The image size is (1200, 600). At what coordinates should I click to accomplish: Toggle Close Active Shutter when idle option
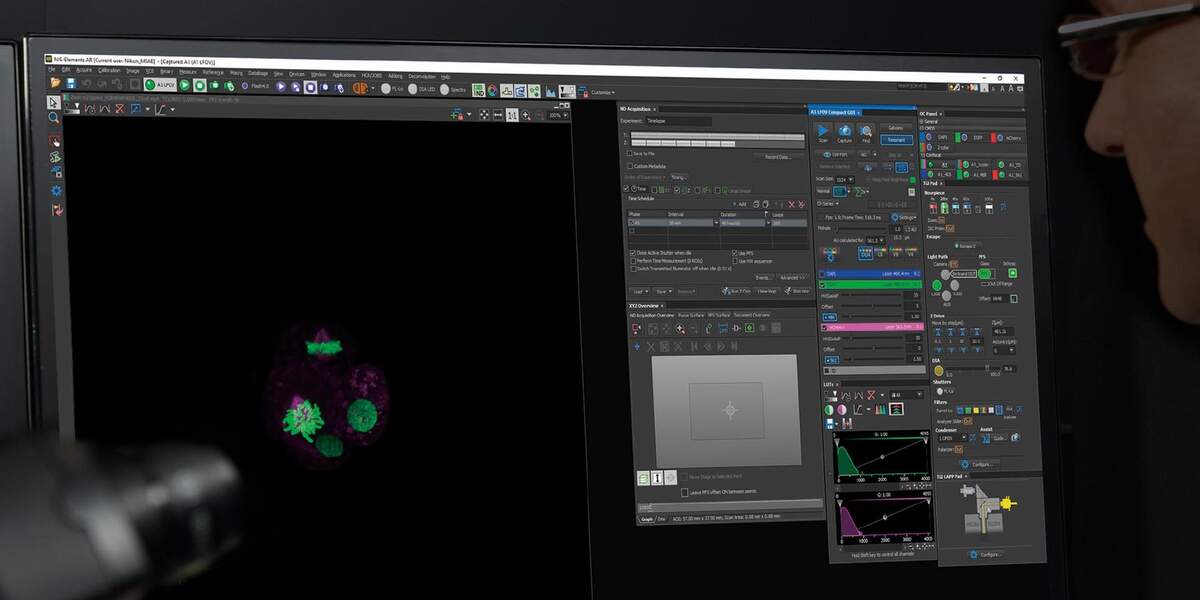pos(633,253)
